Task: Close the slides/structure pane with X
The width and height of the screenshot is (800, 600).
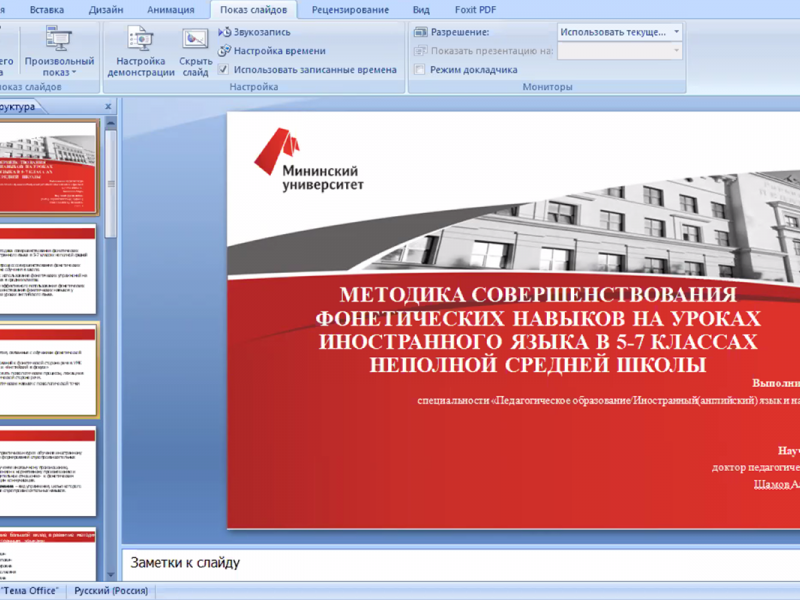Action: [107, 106]
